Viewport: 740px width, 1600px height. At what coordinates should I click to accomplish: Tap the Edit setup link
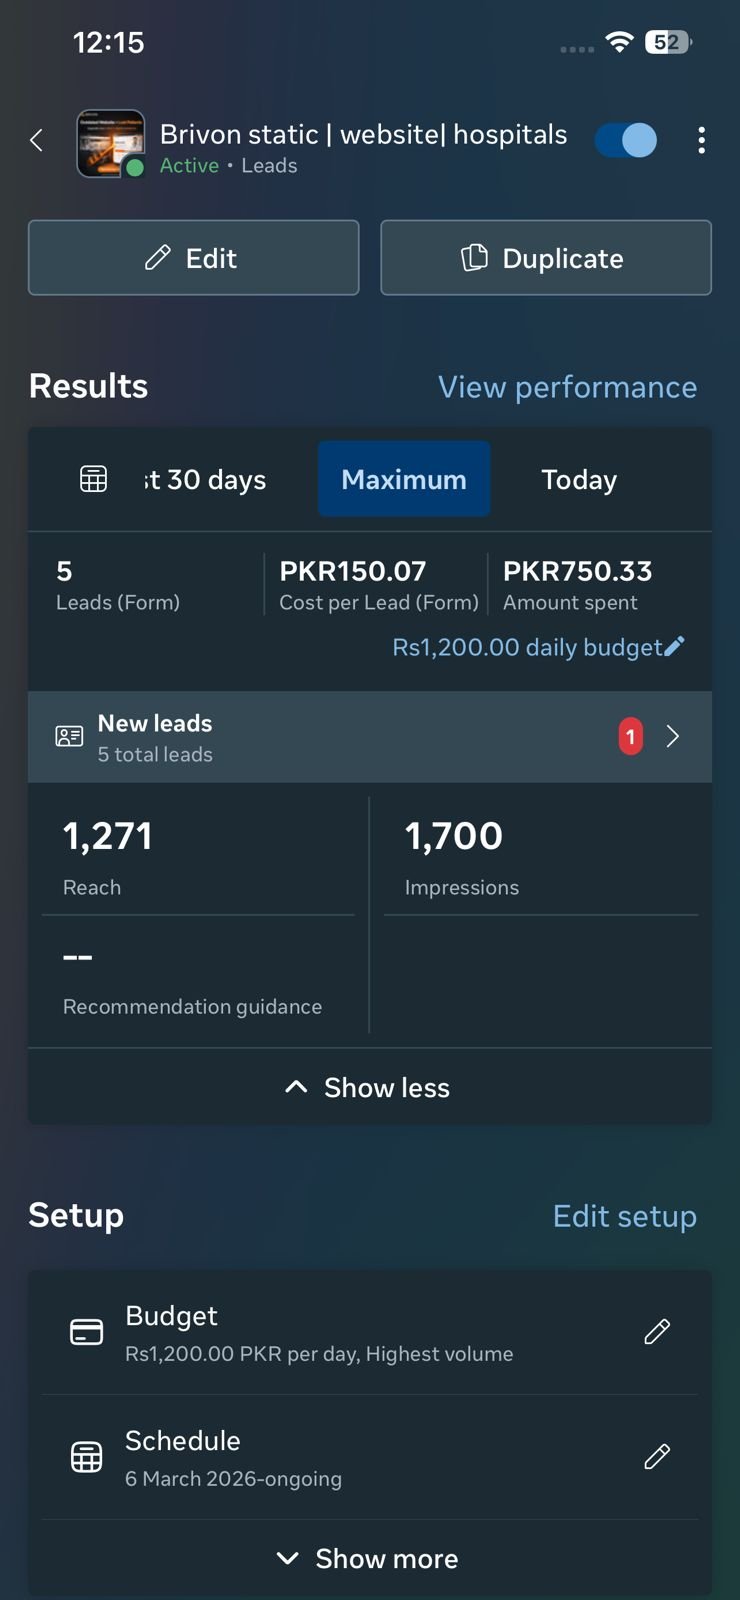coord(624,1216)
